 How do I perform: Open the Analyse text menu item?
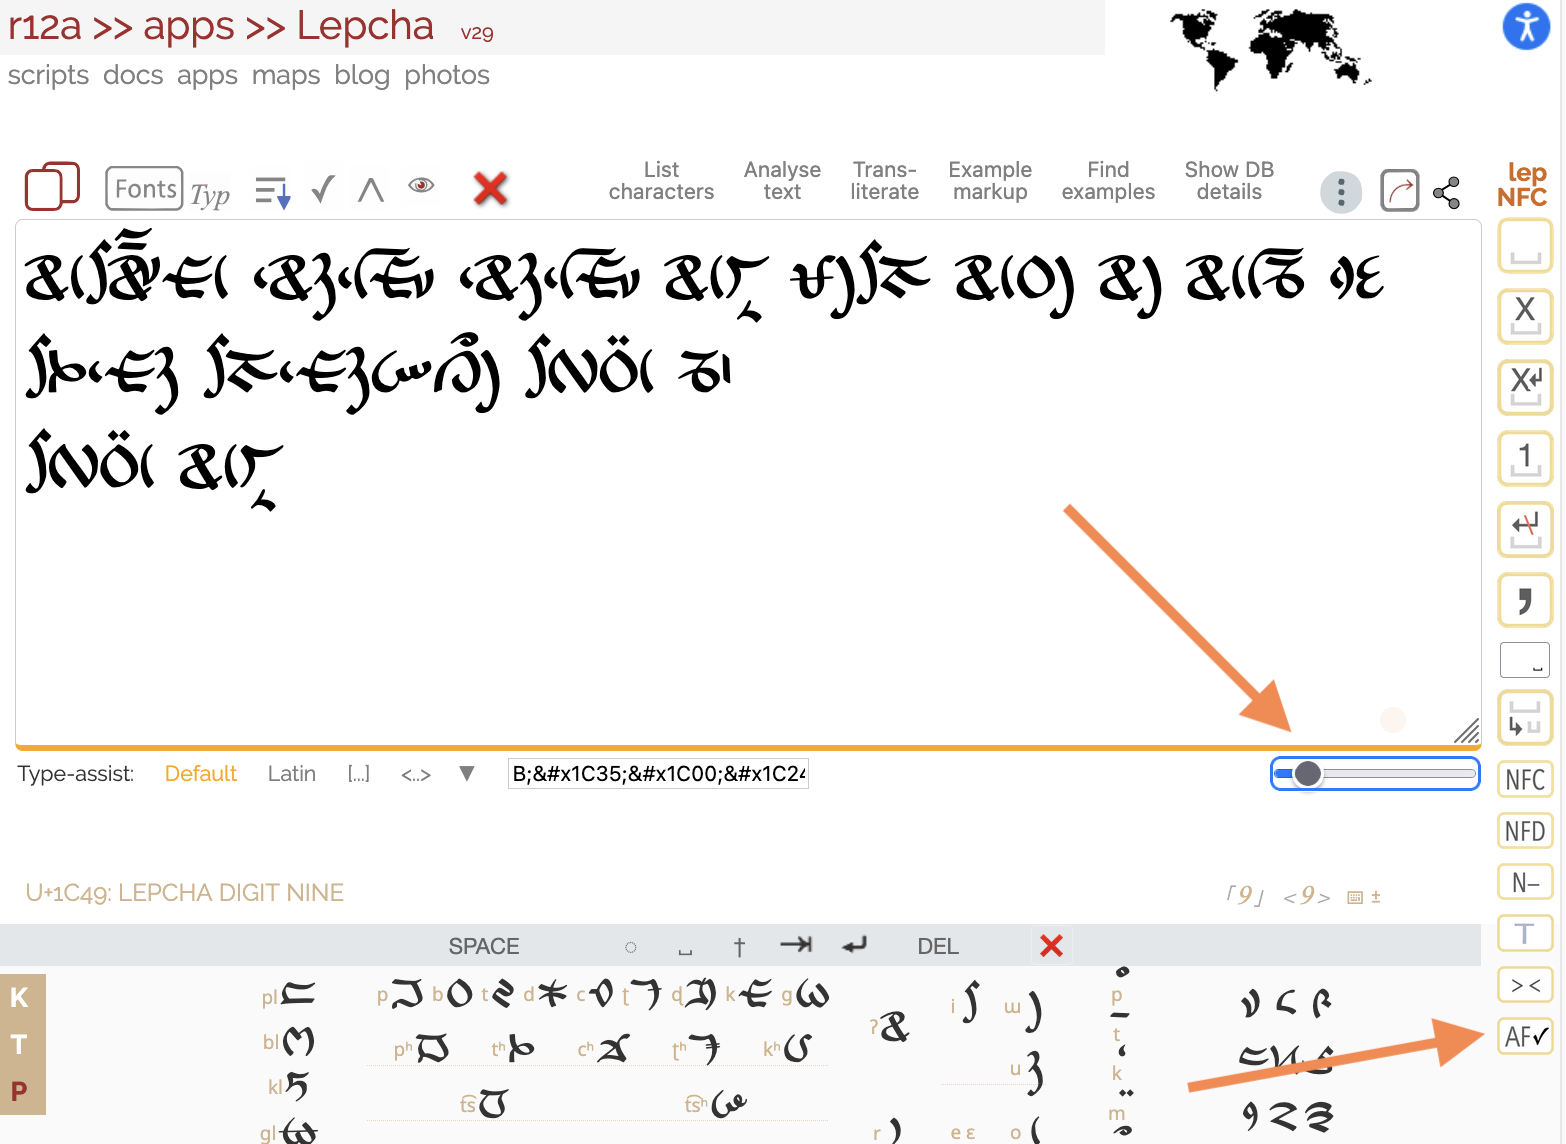pyautogui.click(x=782, y=181)
